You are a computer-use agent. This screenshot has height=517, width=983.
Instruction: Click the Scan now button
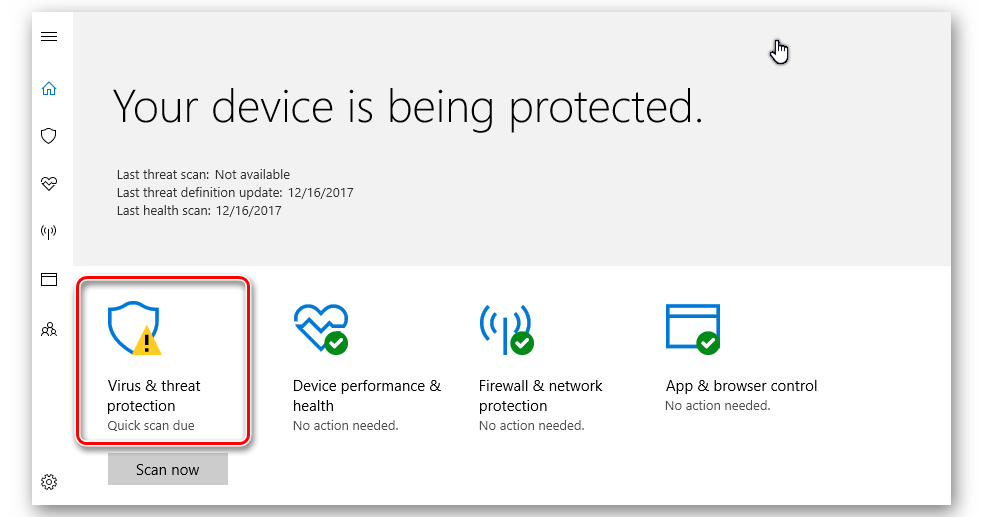(x=167, y=469)
